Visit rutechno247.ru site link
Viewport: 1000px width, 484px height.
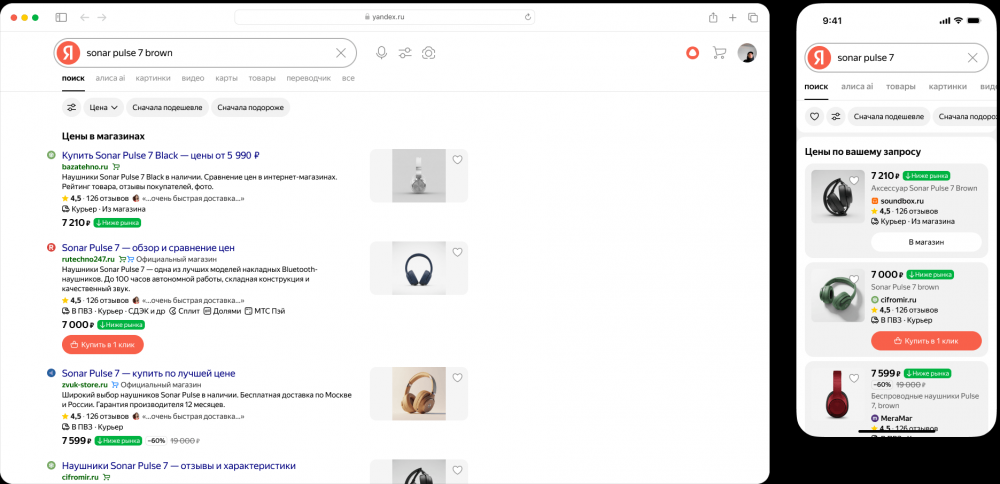(x=88, y=260)
